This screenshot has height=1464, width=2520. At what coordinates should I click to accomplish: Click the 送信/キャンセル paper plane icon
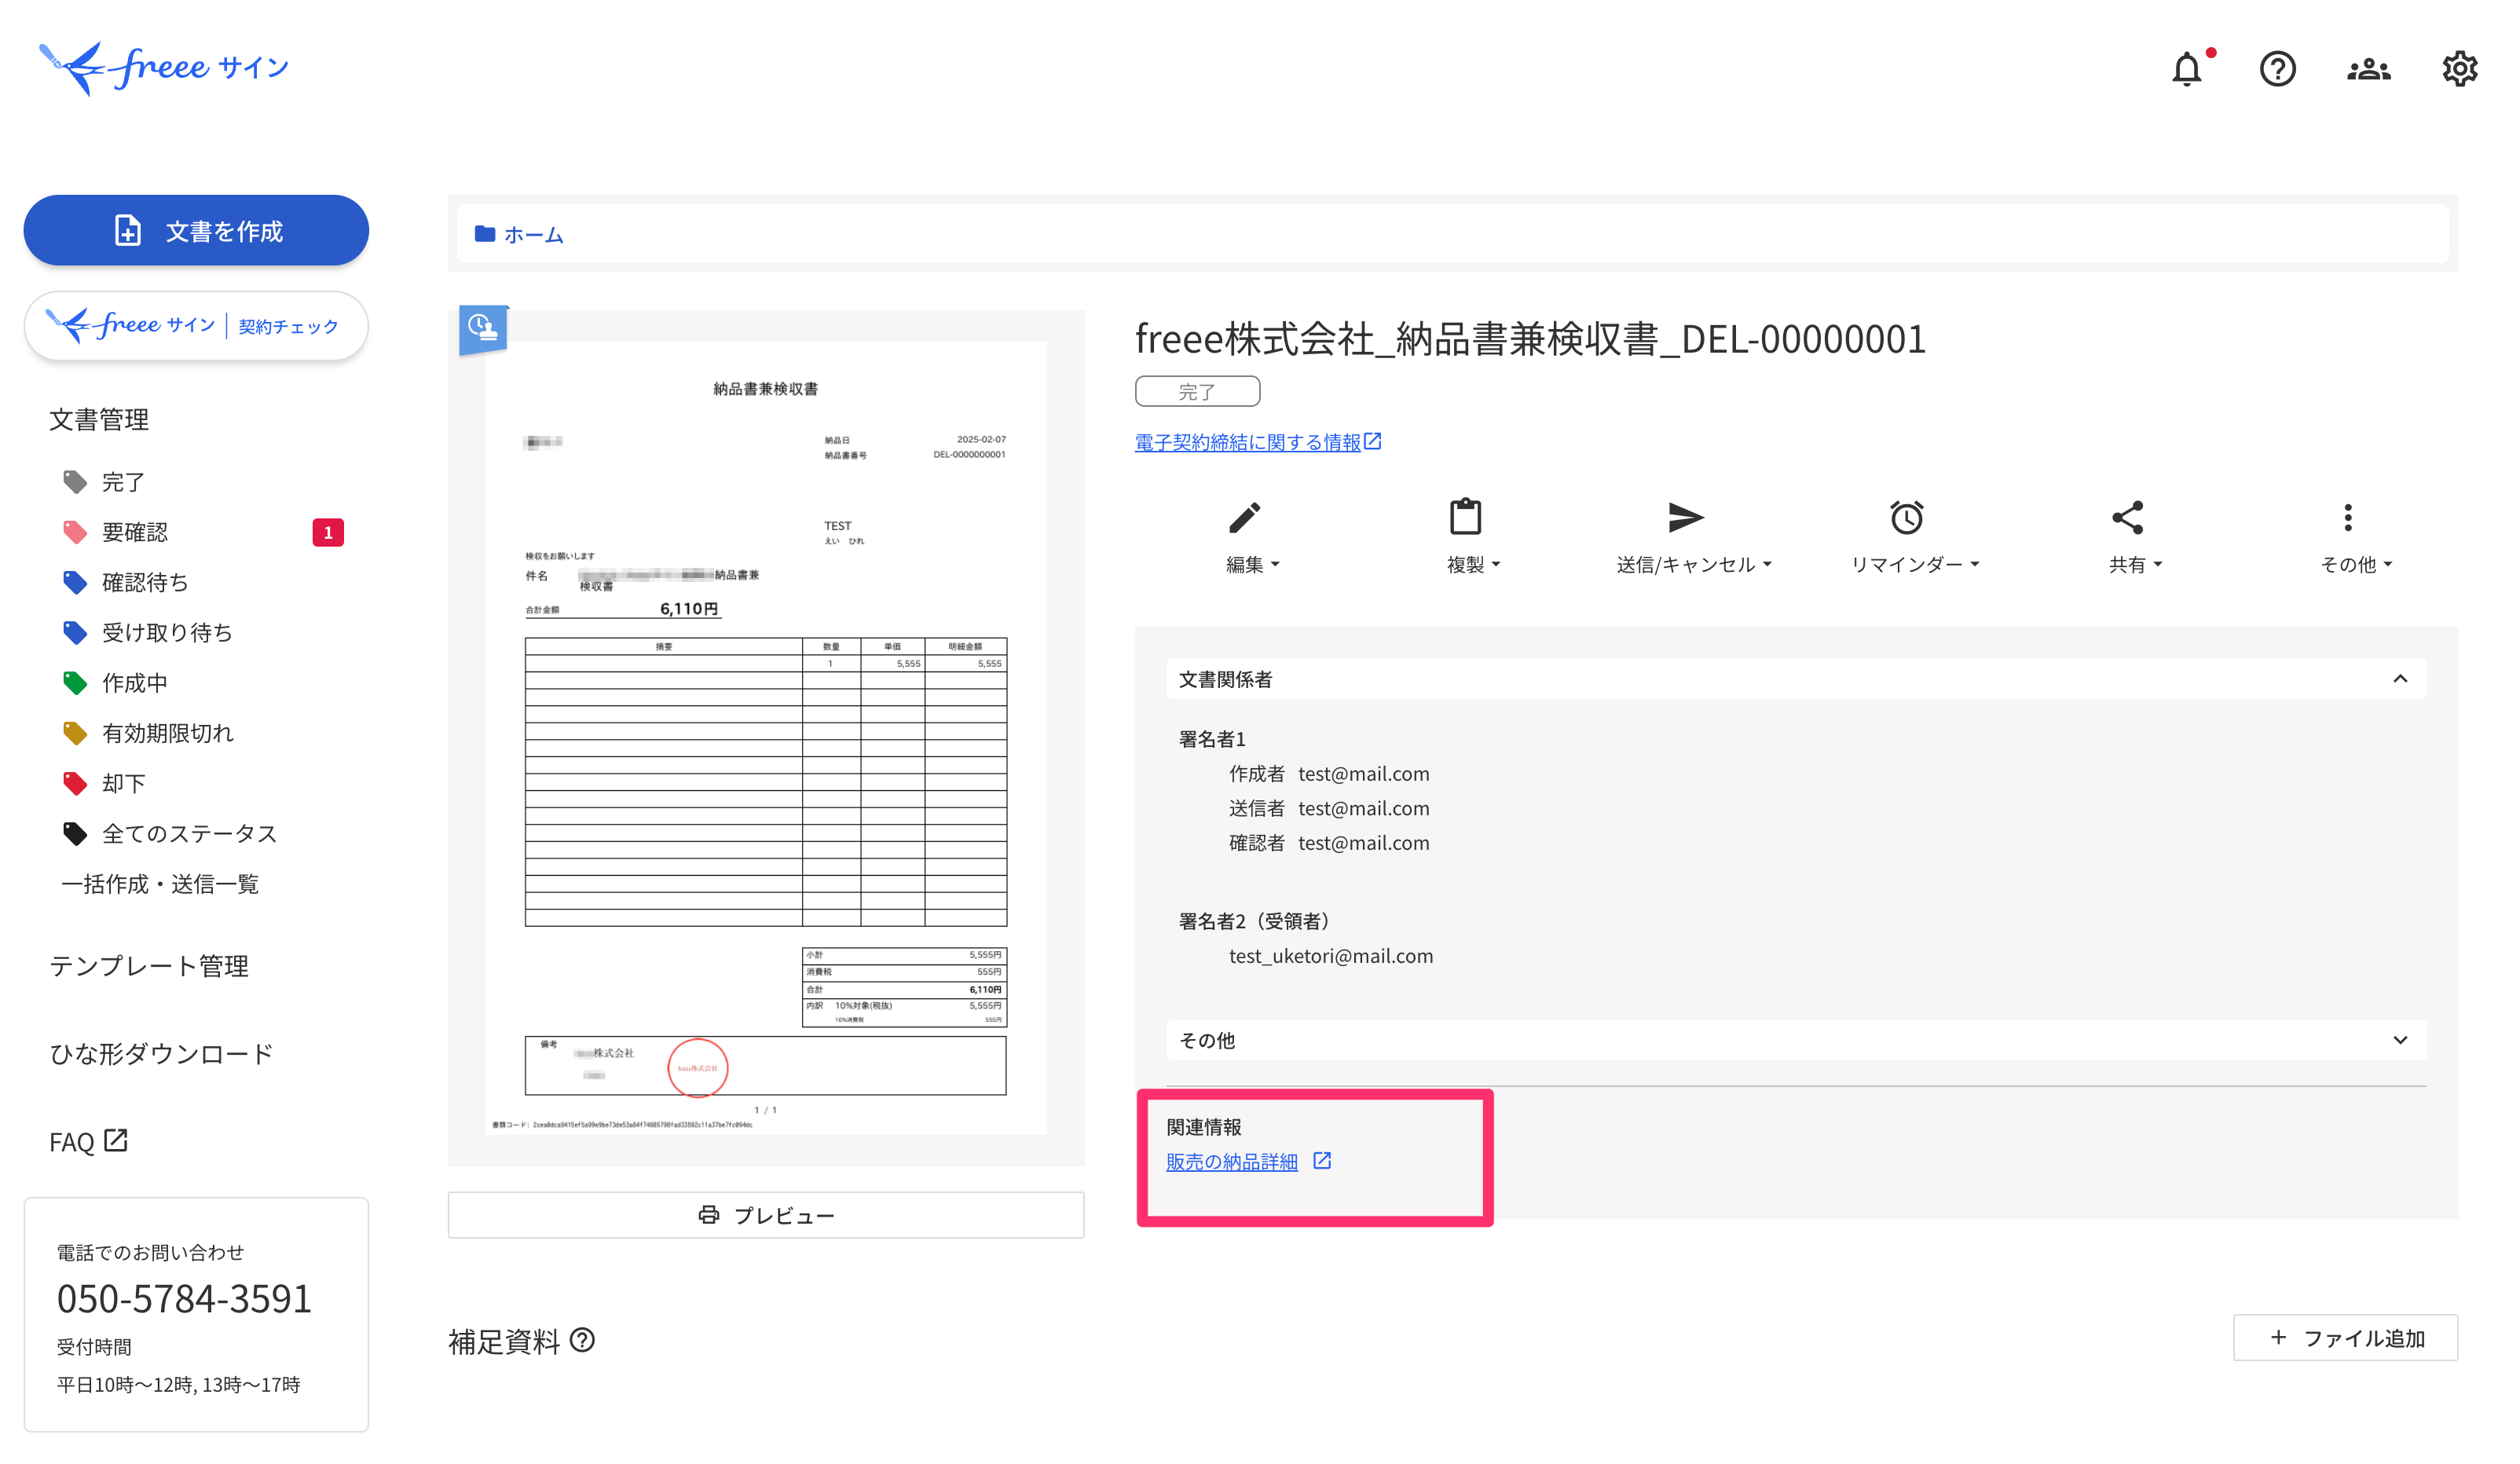[1686, 517]
